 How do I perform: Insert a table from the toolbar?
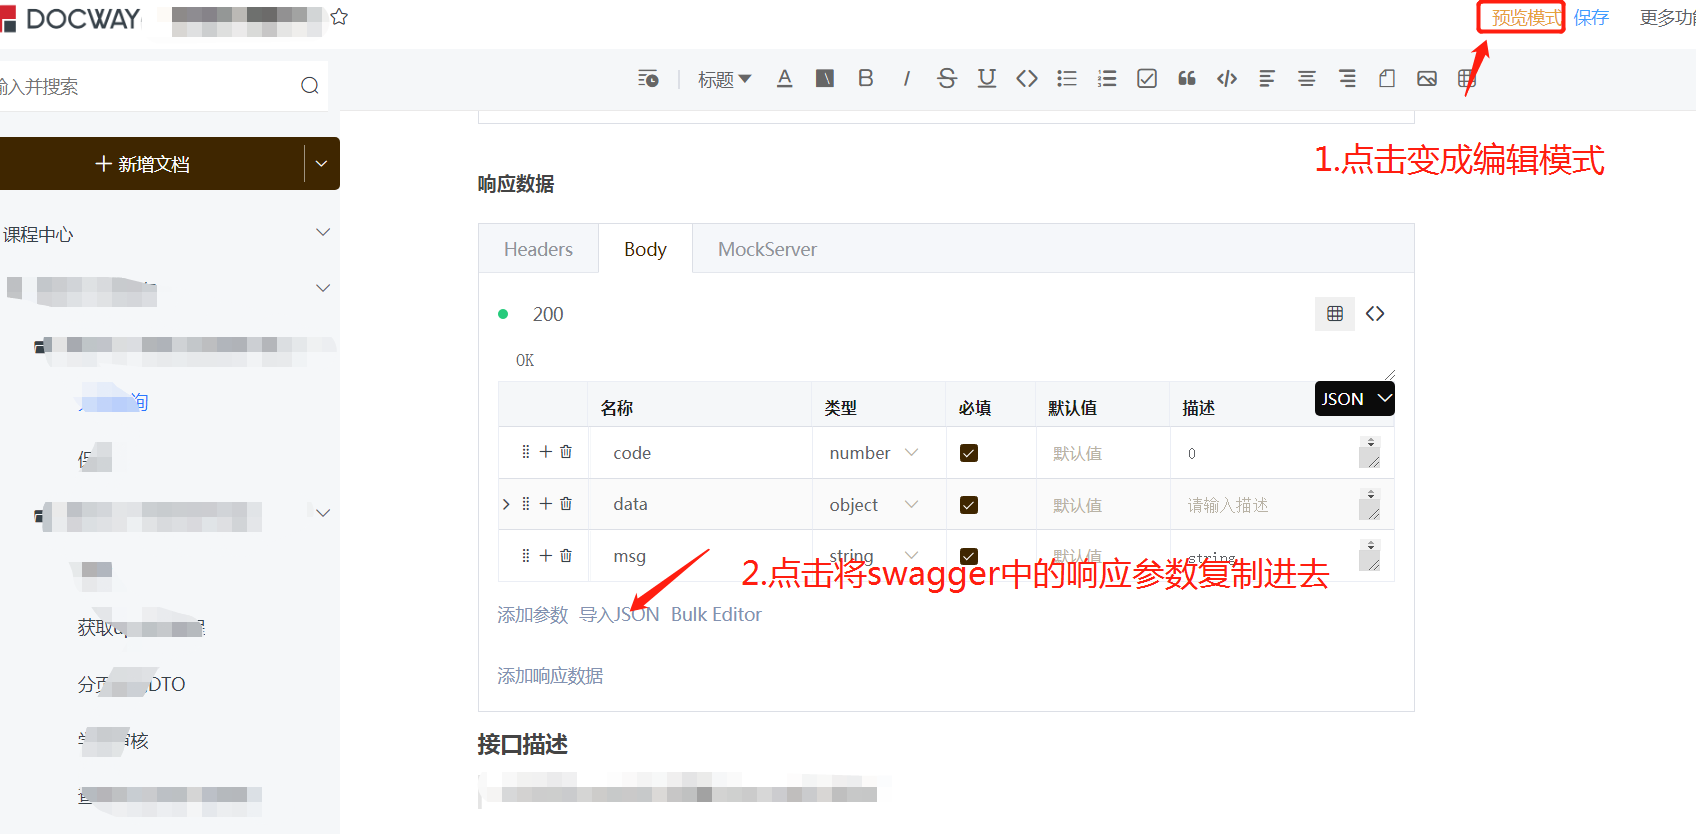coord(1467,78)
